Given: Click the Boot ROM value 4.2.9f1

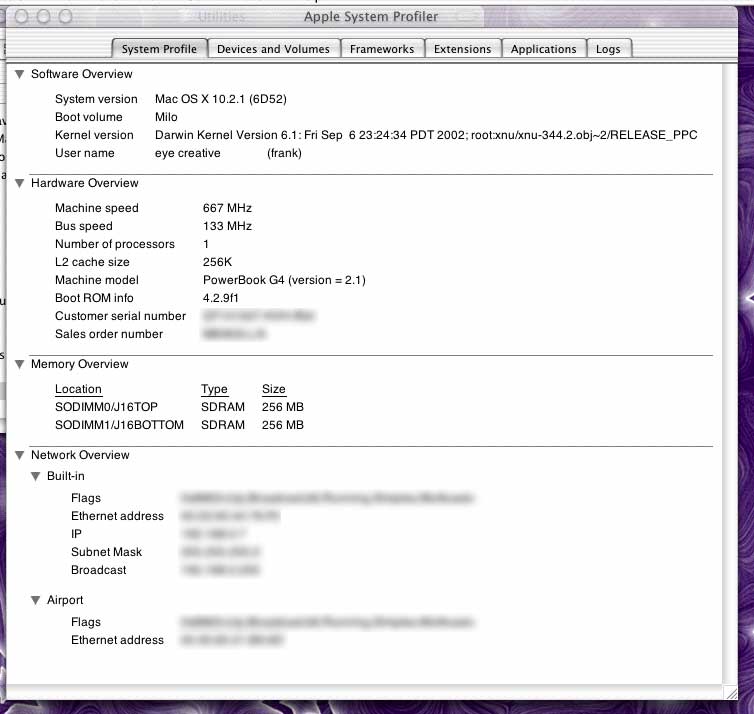Looking at the screenshot, I should coord(220,298).
